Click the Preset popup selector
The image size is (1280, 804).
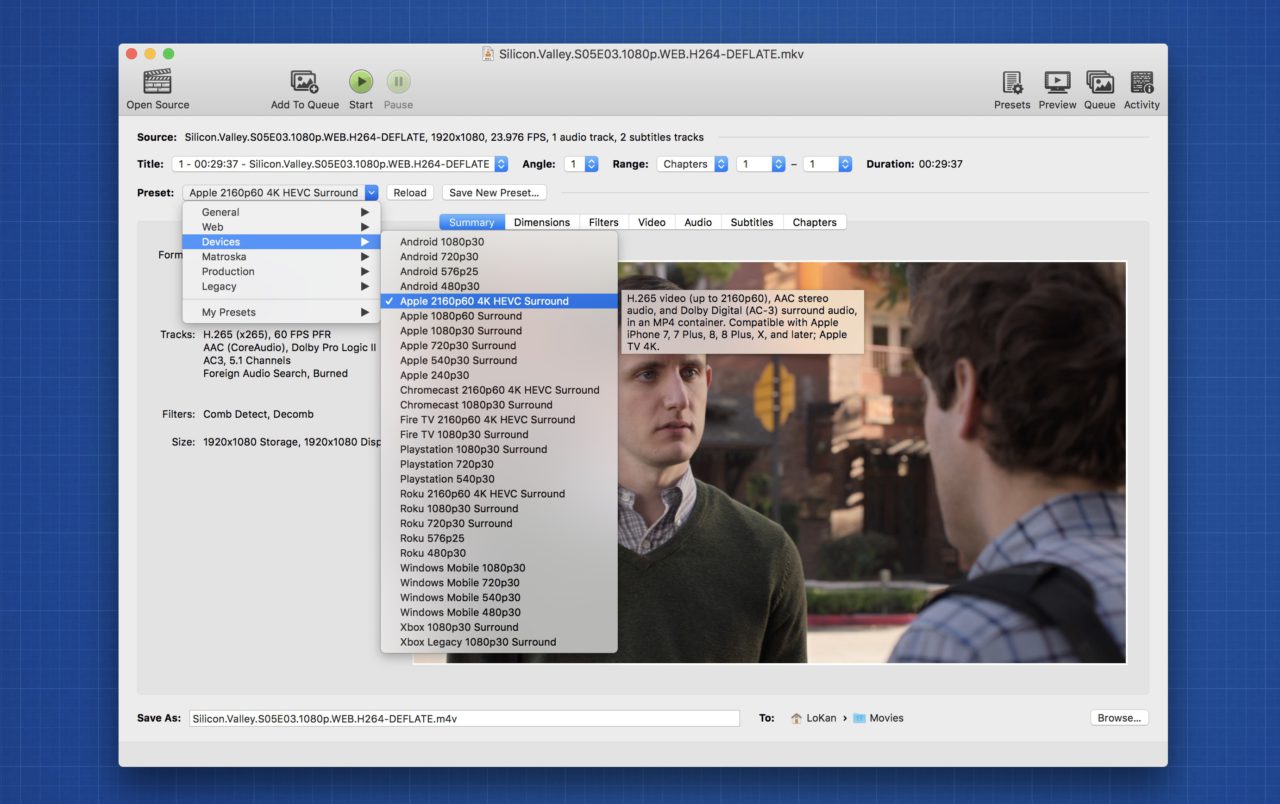point(280,193)
